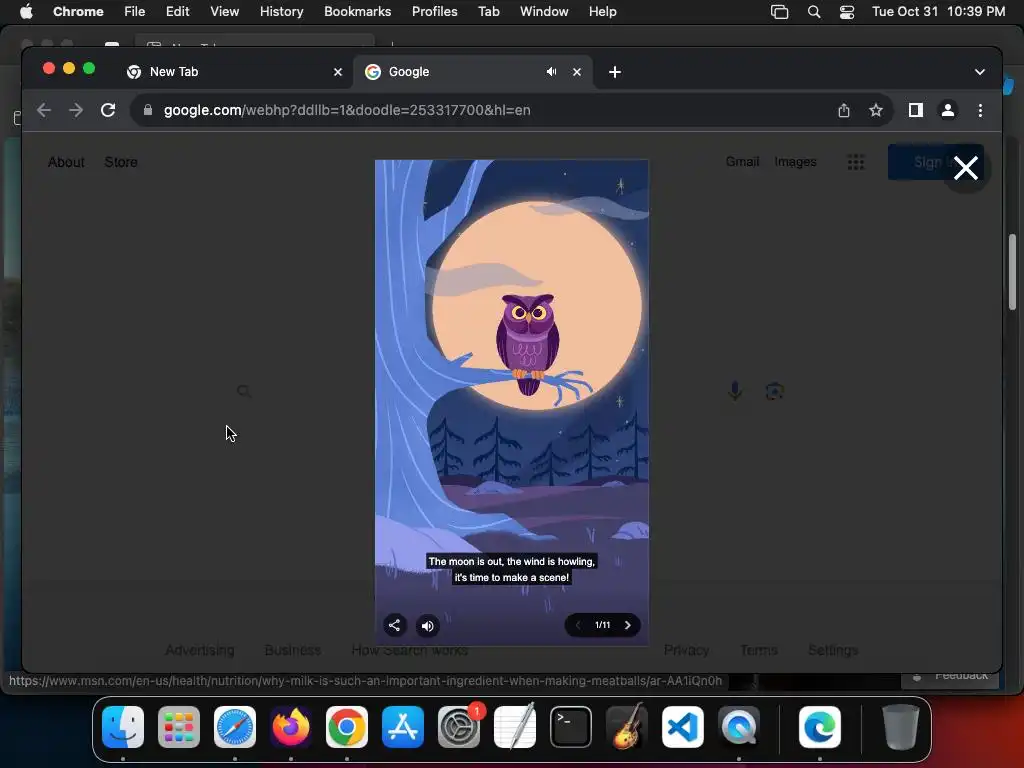Open the Apple menu
The width and height of the screenshot is (1024, 768).
pyautogui.click(x=26, y=12)
